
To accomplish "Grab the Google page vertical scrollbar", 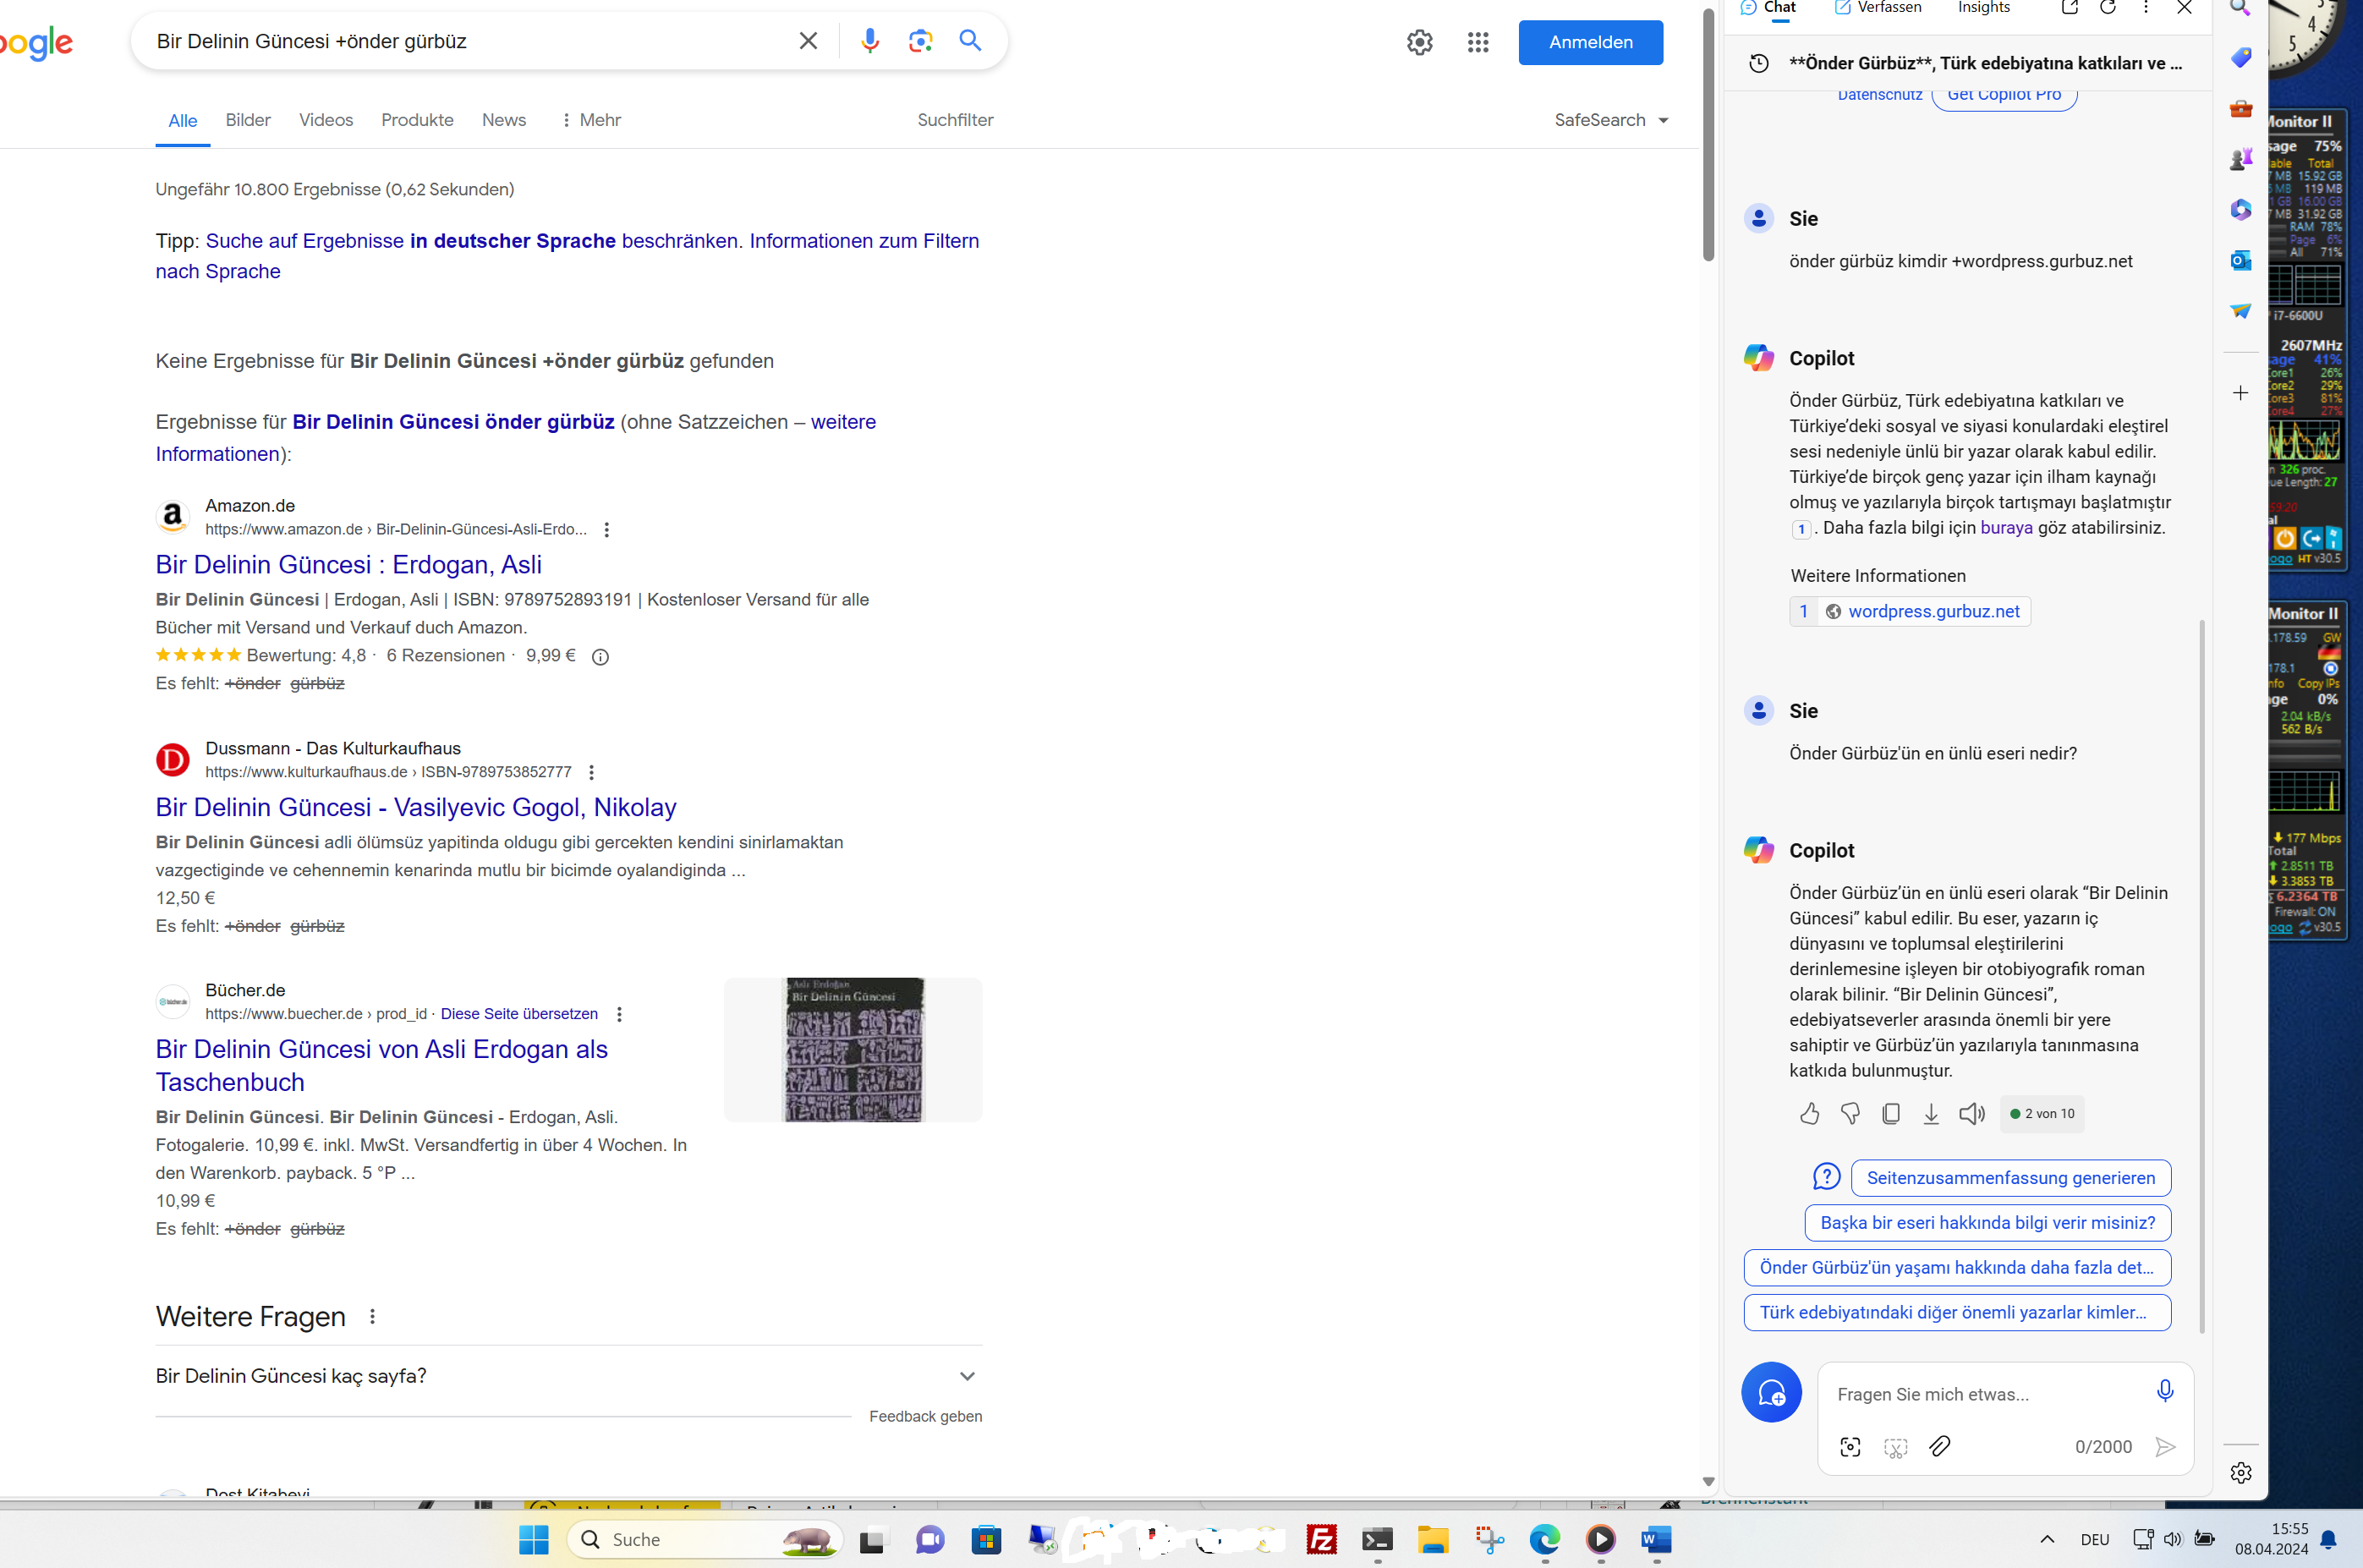I will (x=1708, y=135).
